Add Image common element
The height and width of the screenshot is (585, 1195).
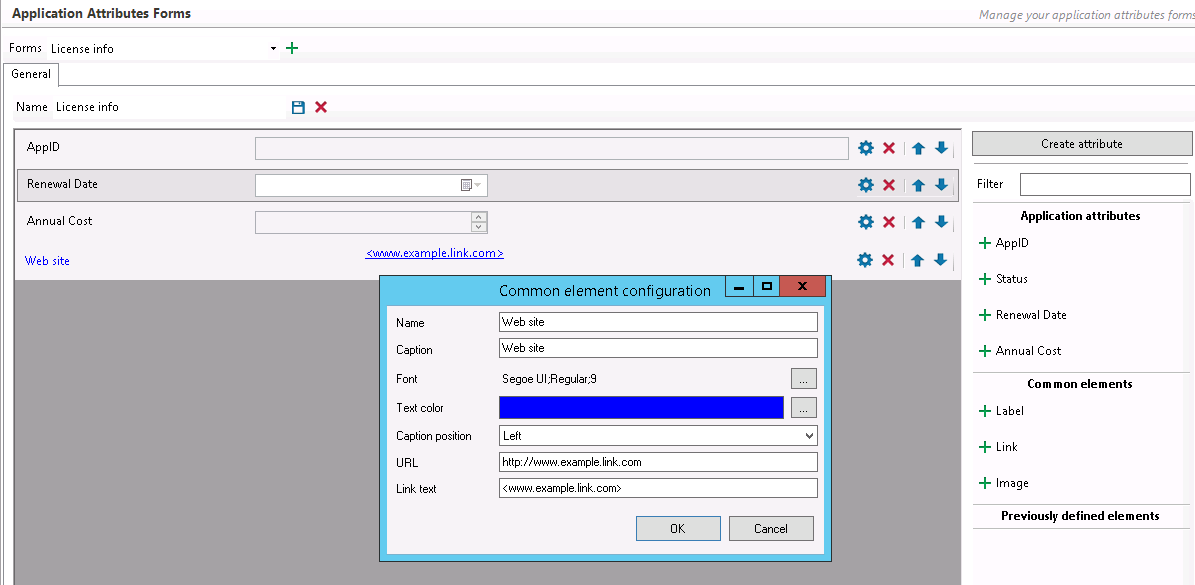(x=985, y=483)
